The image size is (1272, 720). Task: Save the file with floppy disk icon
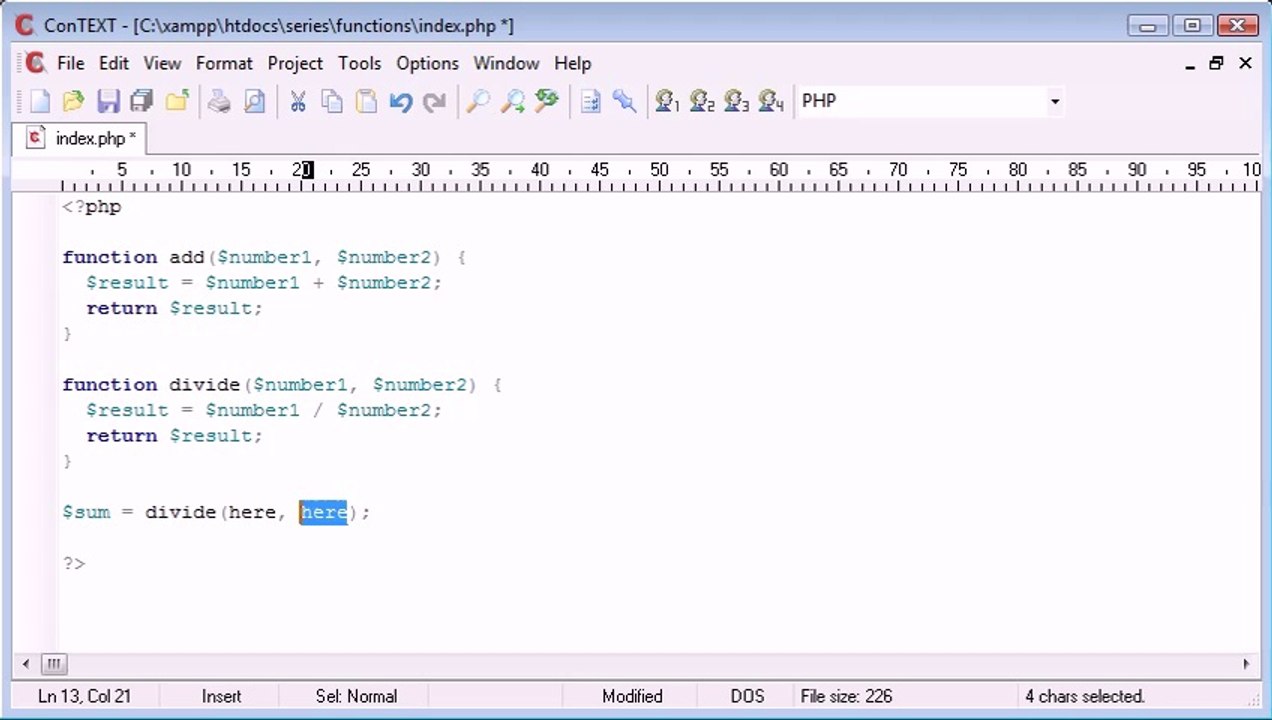108,101
